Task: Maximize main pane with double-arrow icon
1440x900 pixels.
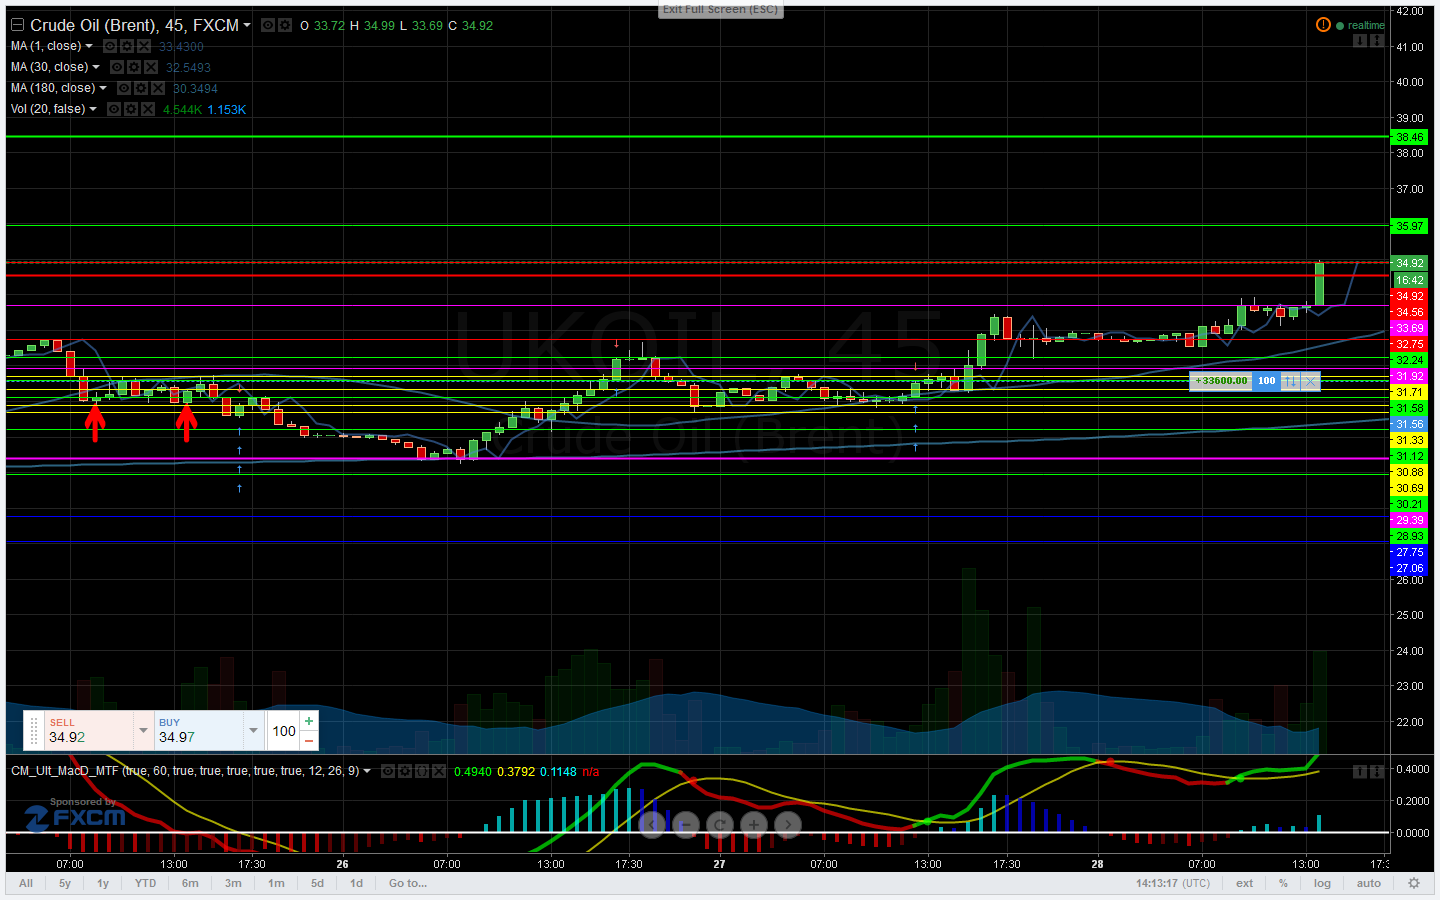Action: coord(1377,41)
